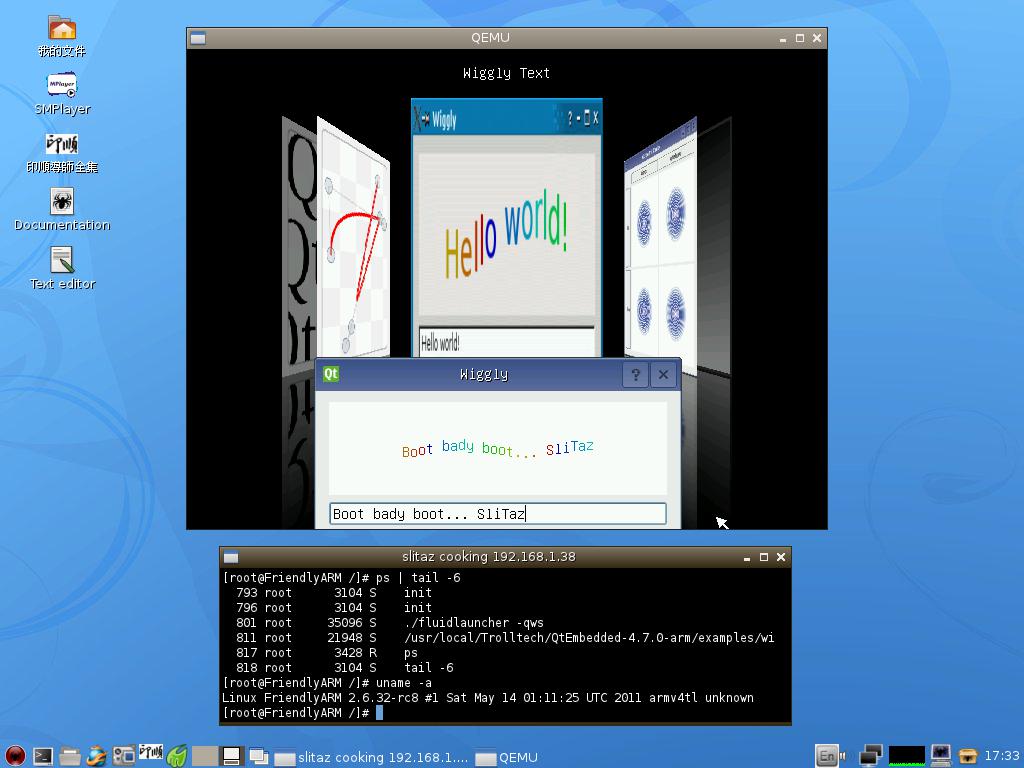Image resolution: width=1024 pixels, height=768 pixels.
Task: Open the file manager taskbar launcher
Action: (x=69, y=756)
